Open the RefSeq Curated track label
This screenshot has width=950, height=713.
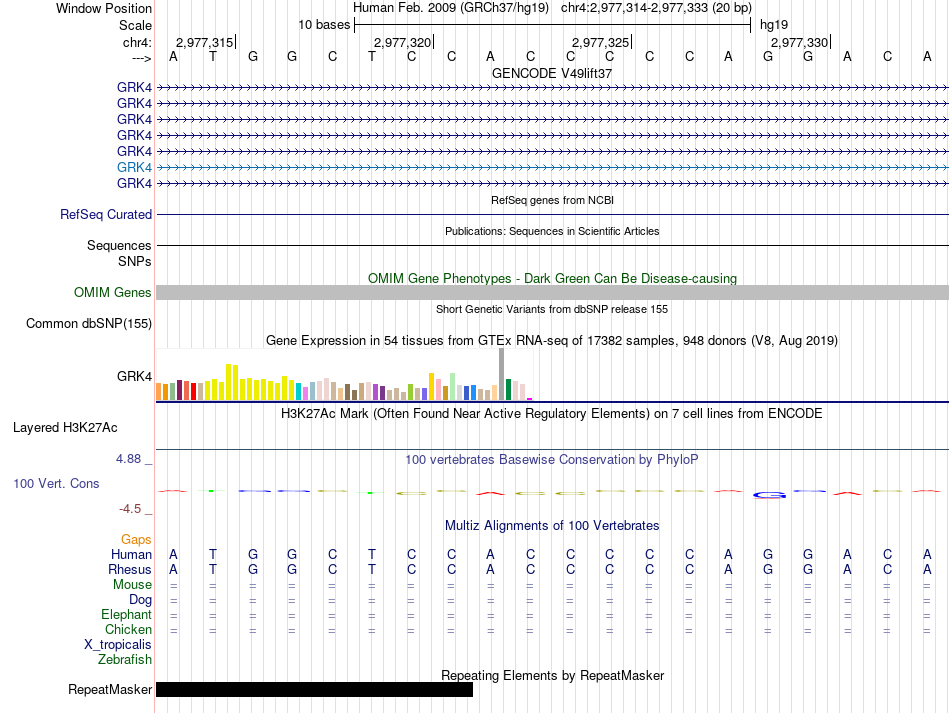[x=106, y=214]
